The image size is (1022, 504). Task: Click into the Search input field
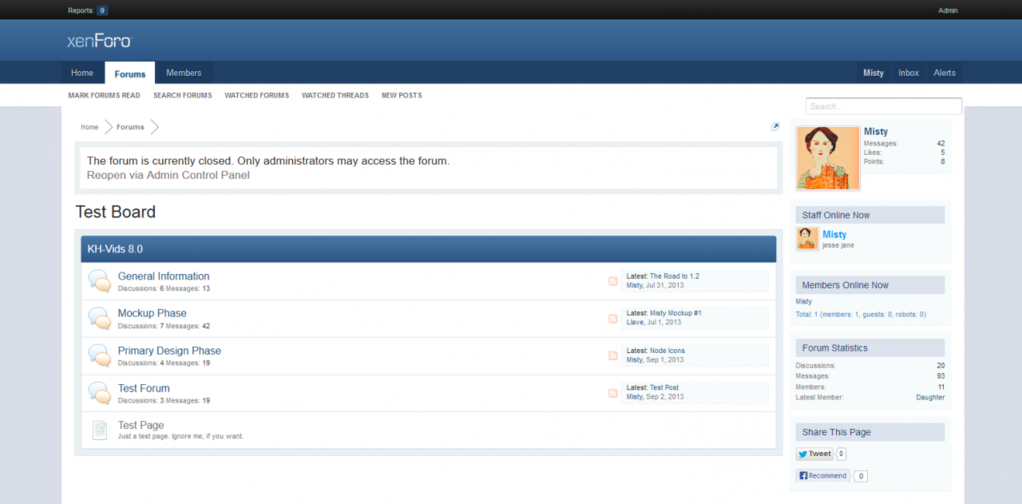click(883, 107)
